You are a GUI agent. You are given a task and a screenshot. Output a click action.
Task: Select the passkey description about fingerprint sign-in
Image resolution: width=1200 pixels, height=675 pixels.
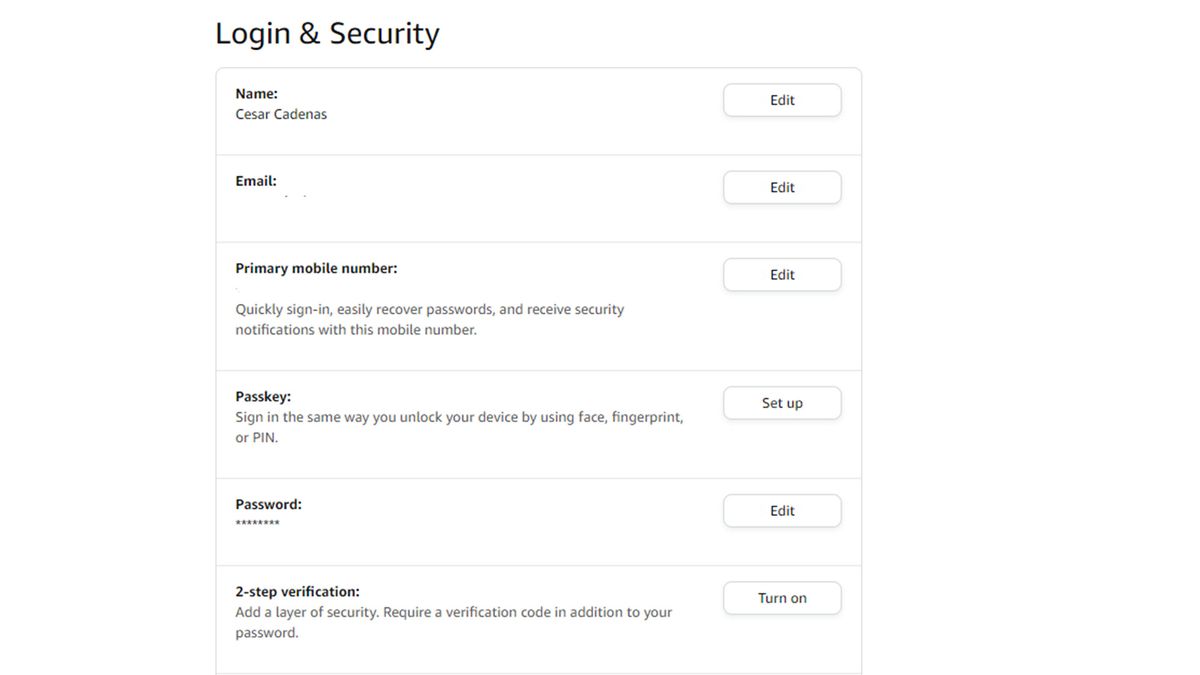pos(459,427)
